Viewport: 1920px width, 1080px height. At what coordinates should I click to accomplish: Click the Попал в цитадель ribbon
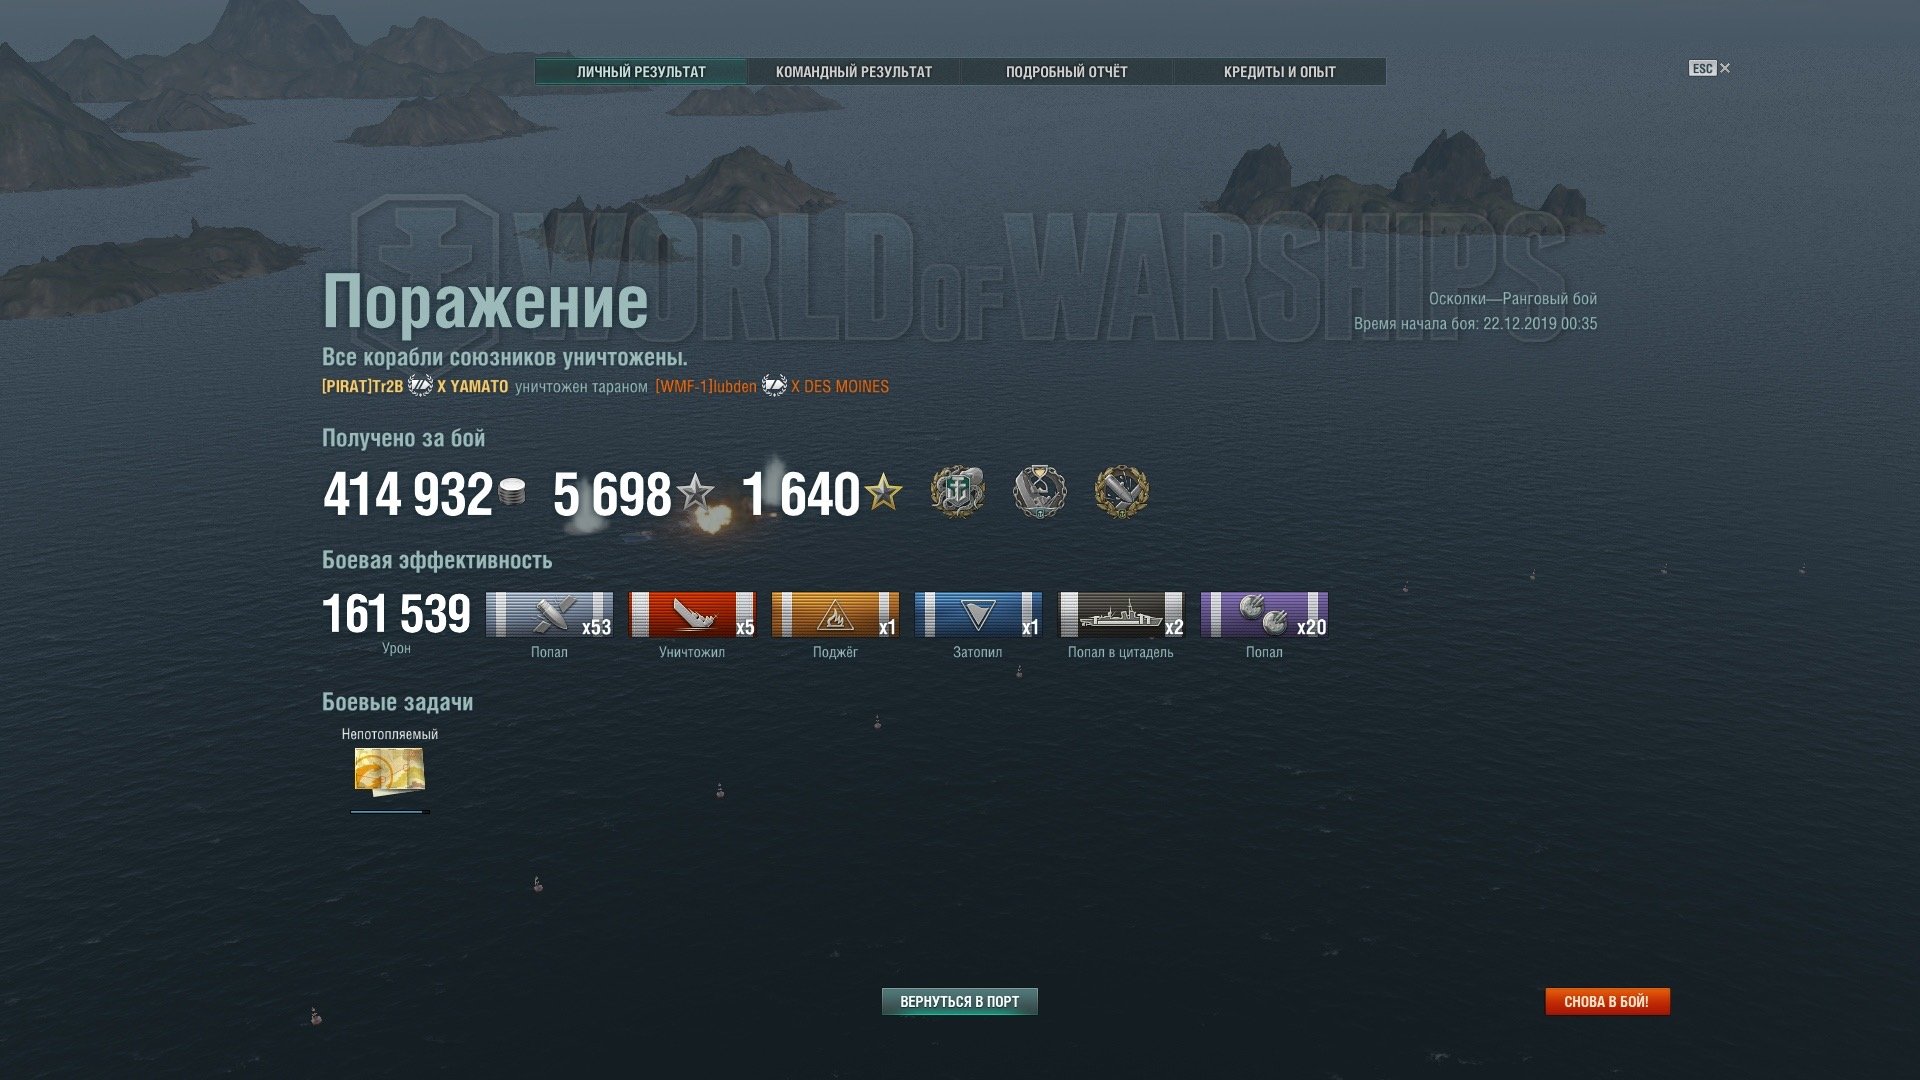point(1121,614)
